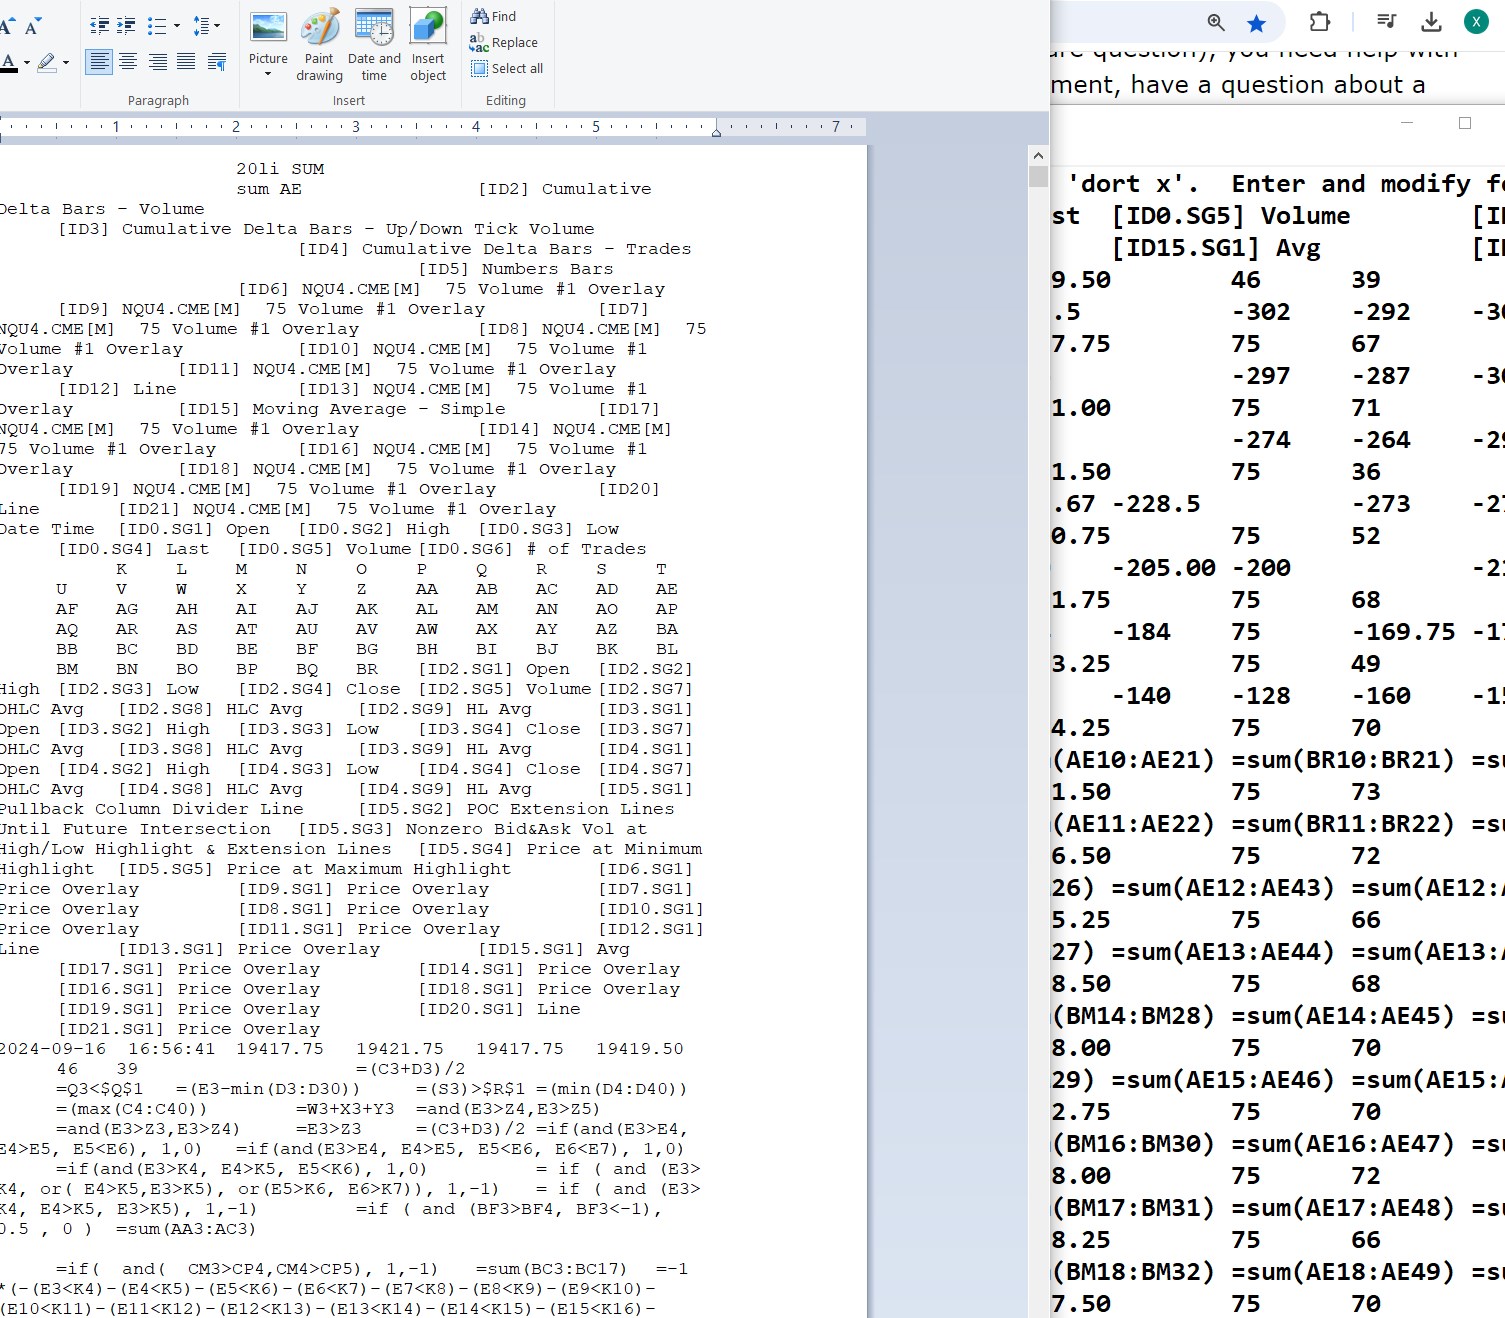Decrease the paragraph indent

click(99, 26)
